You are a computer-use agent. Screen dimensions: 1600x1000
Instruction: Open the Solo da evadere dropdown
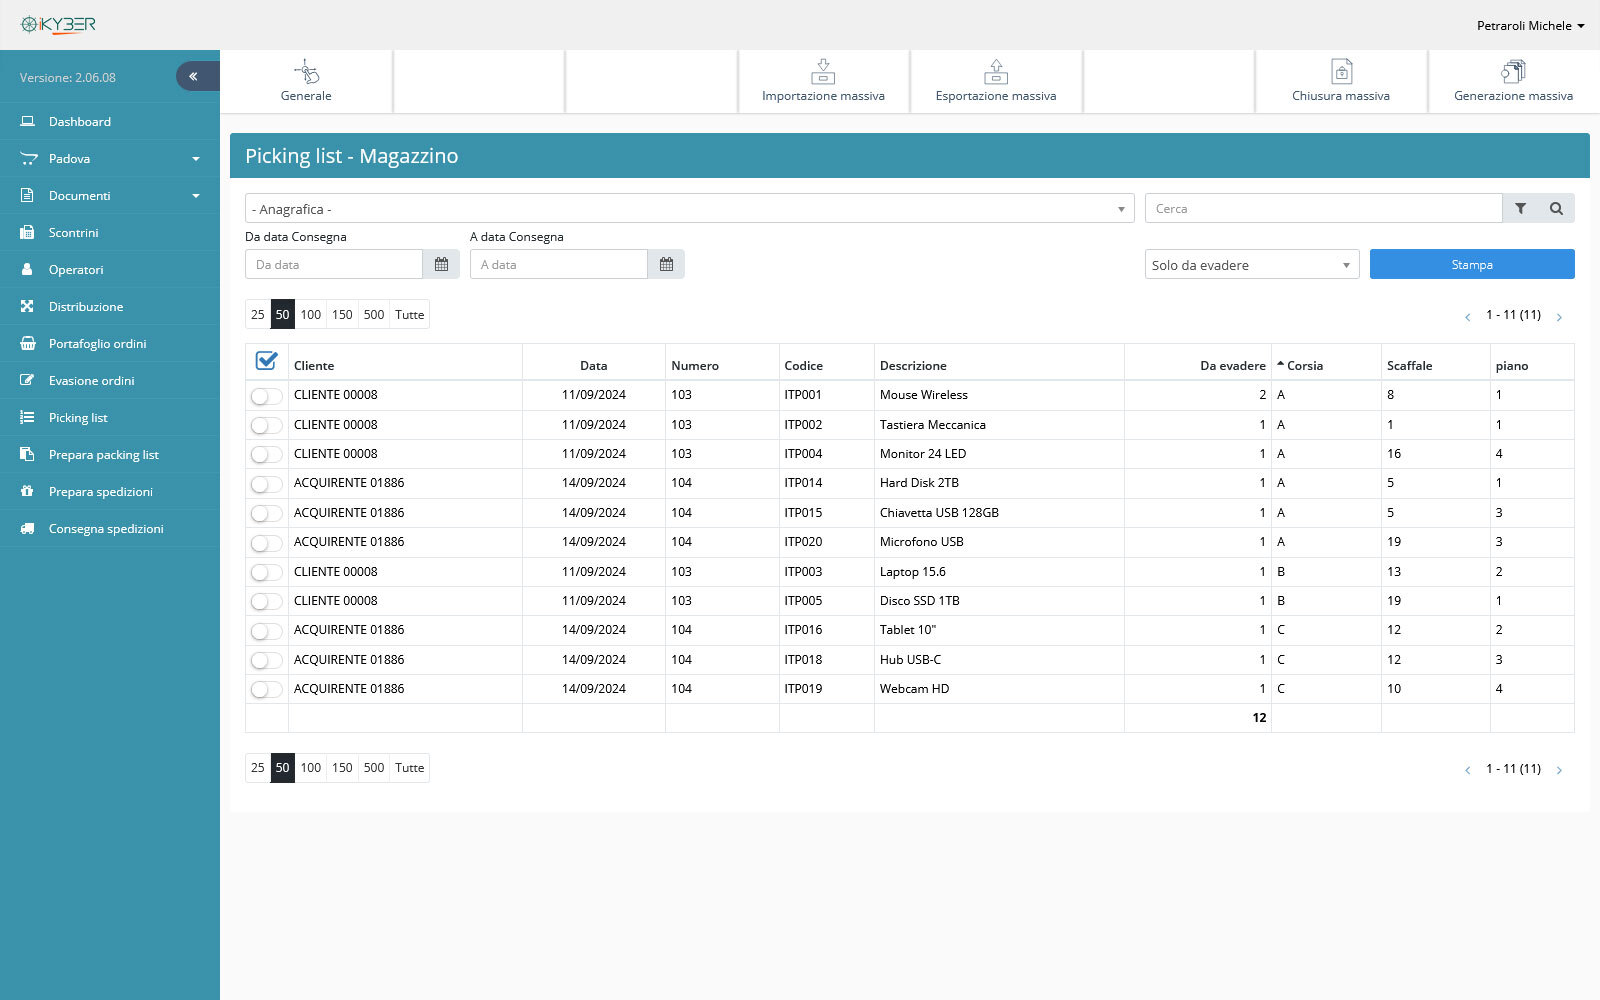click(x=1251, y=264)
